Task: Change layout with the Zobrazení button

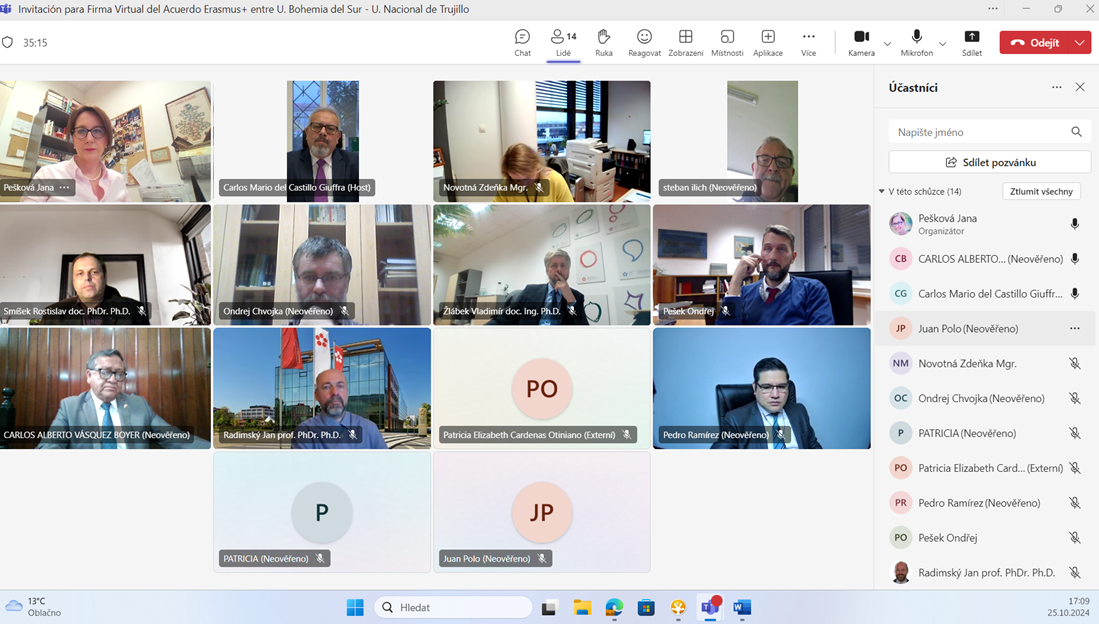Action: [x=685, y=43]
